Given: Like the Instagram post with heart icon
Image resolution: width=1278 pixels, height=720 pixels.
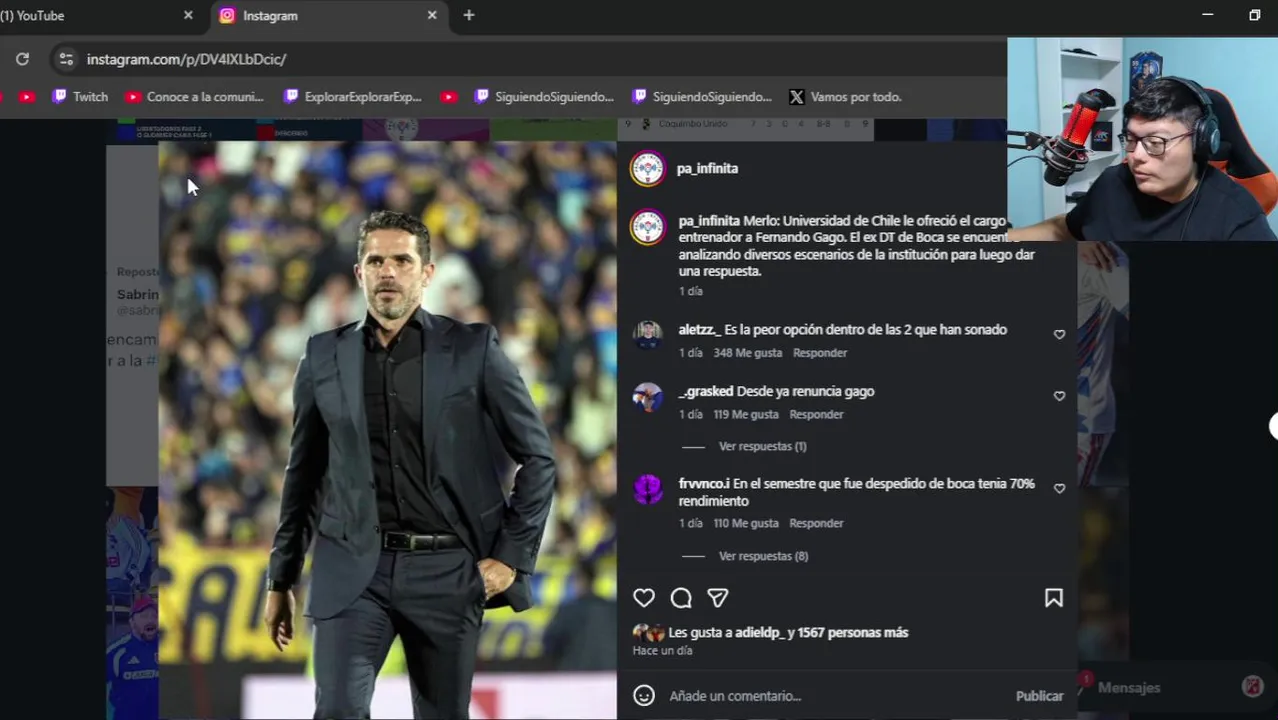Looking at the screenshot, I should tap(644, 598).
